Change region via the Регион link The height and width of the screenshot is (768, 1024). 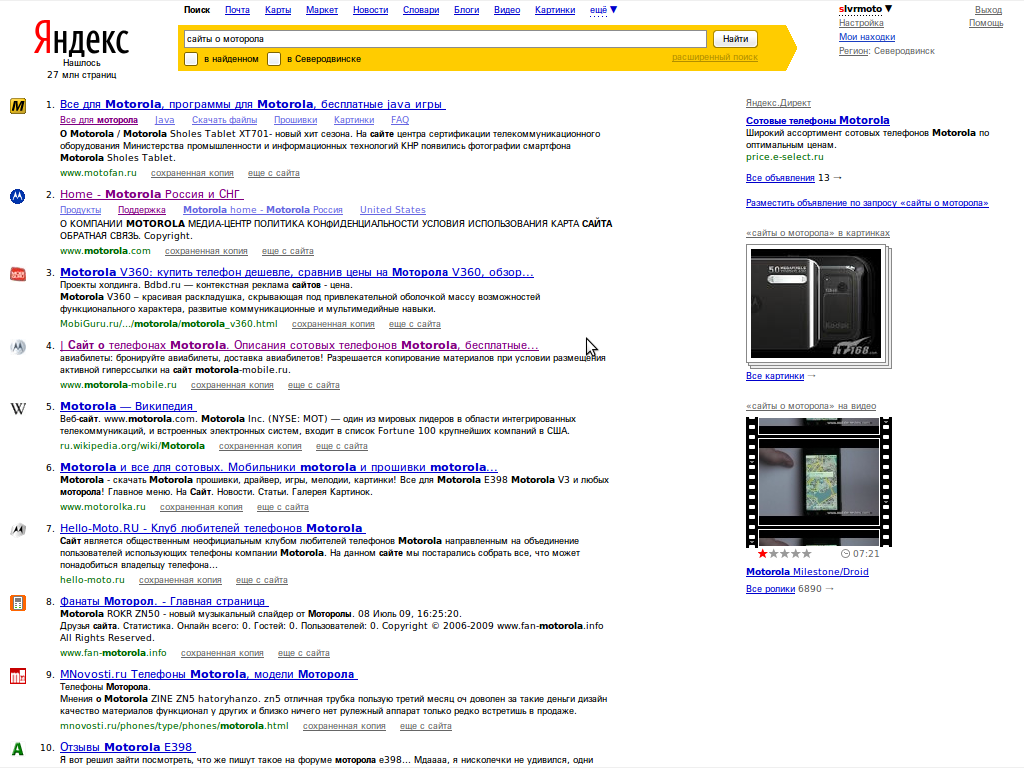[854, 50]
